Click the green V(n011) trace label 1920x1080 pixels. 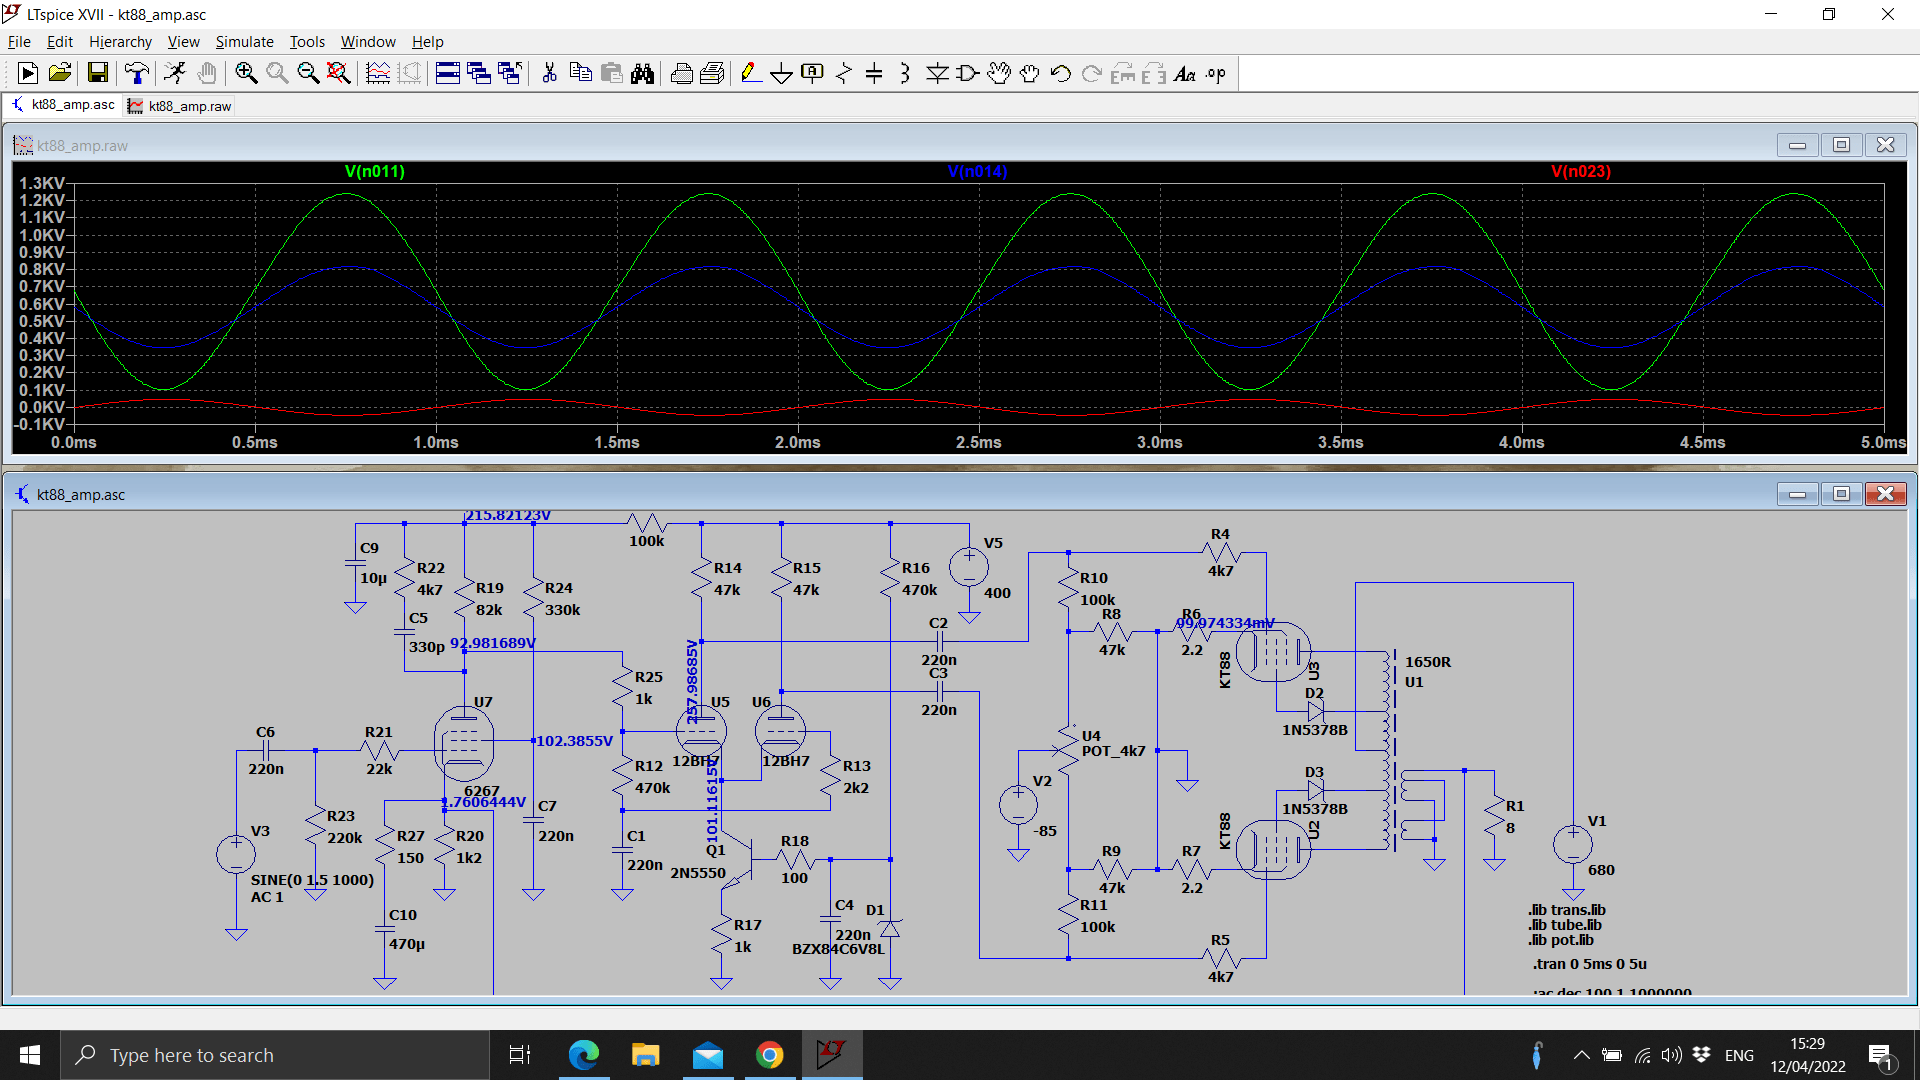point(375,171)
